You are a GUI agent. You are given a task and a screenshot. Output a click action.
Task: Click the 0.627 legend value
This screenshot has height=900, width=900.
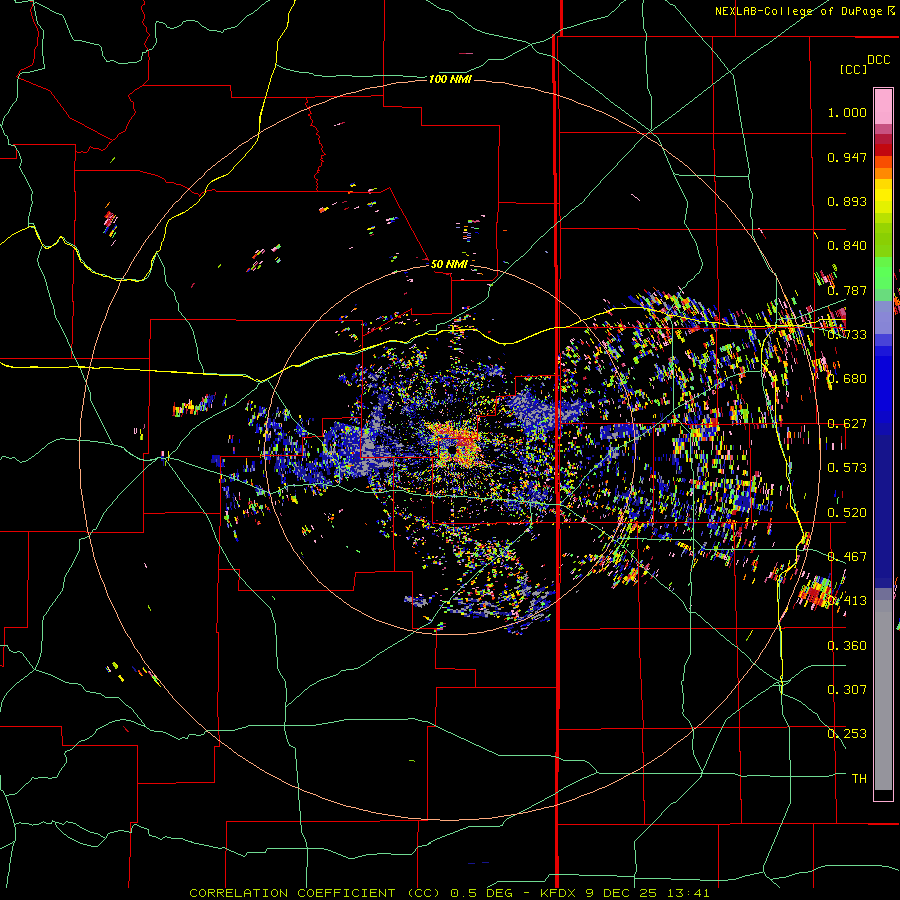point(847,424)
